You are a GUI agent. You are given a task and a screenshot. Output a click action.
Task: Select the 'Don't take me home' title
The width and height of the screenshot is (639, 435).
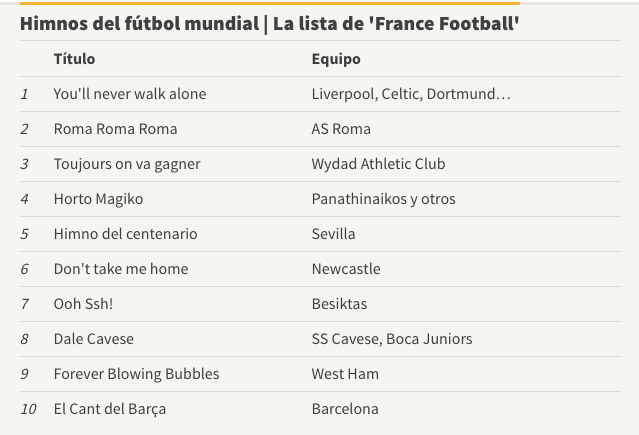(x=121, y=269)
